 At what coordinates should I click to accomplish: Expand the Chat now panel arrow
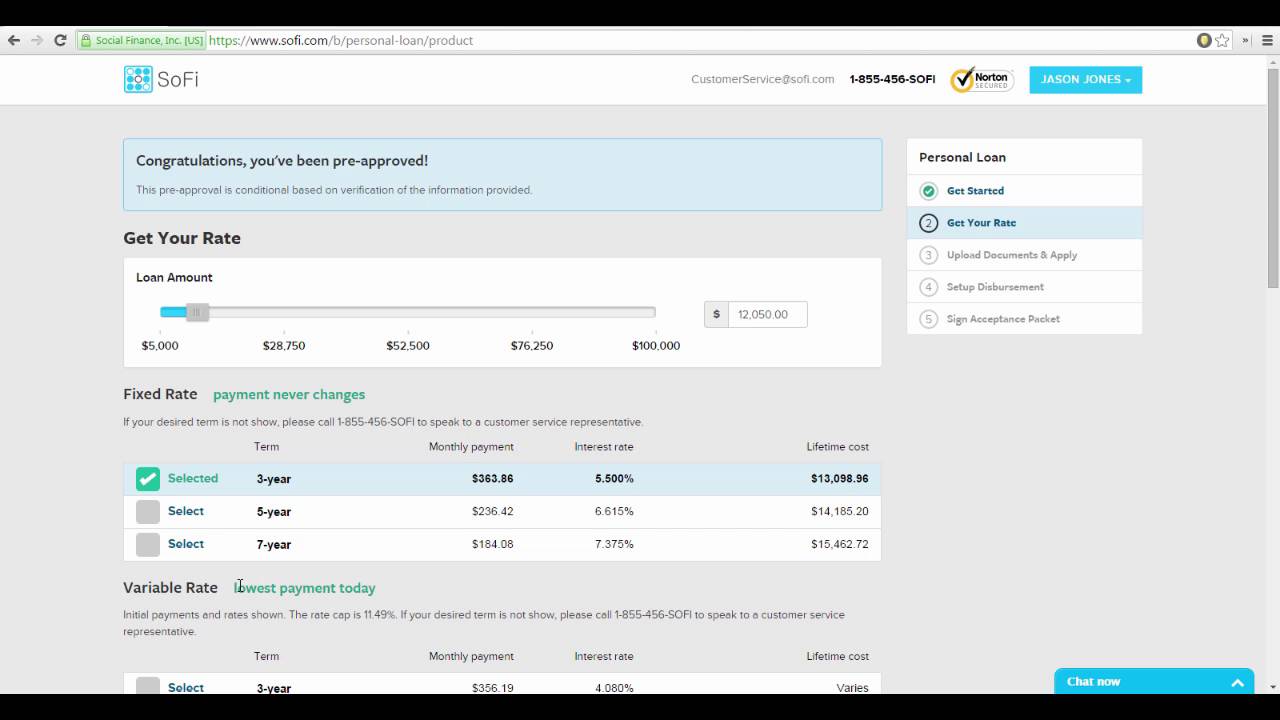click(x=1237, y=683)
